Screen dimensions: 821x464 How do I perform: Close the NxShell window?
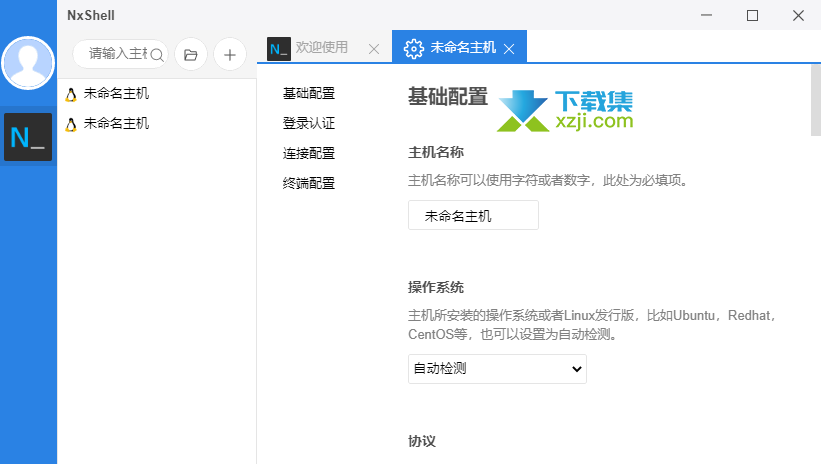pos(798,15)
